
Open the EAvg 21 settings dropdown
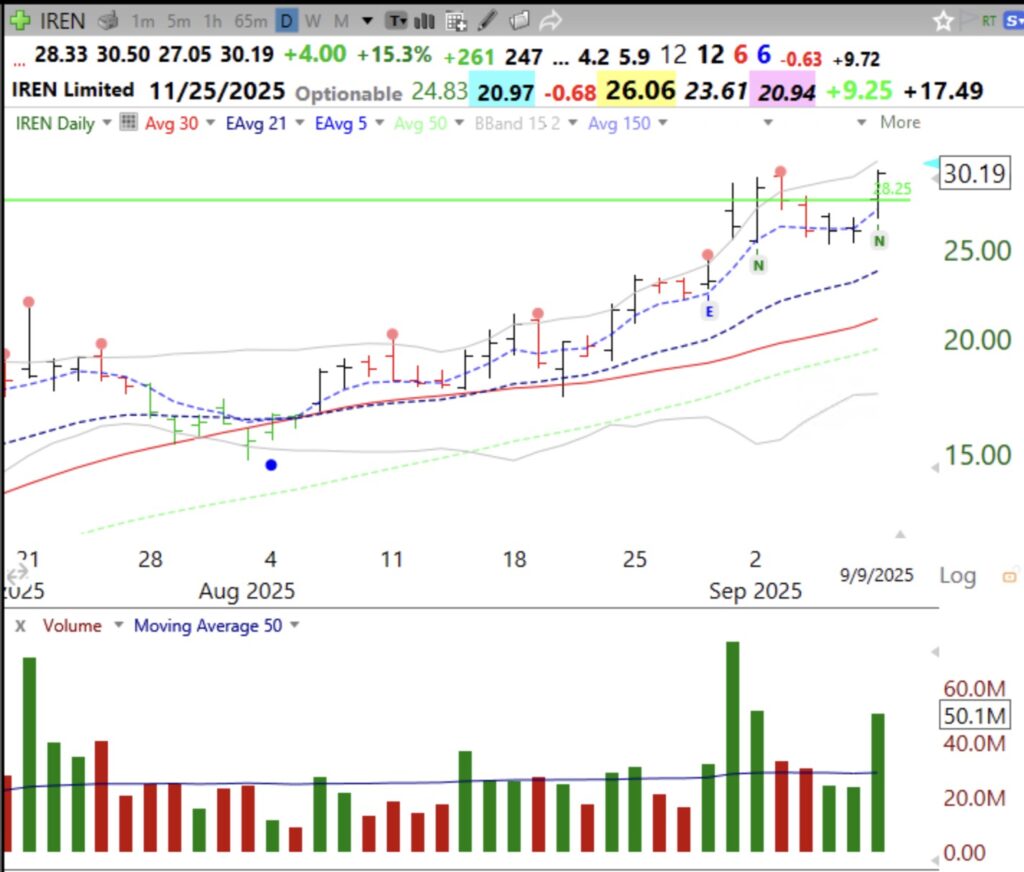pos(301,122)
